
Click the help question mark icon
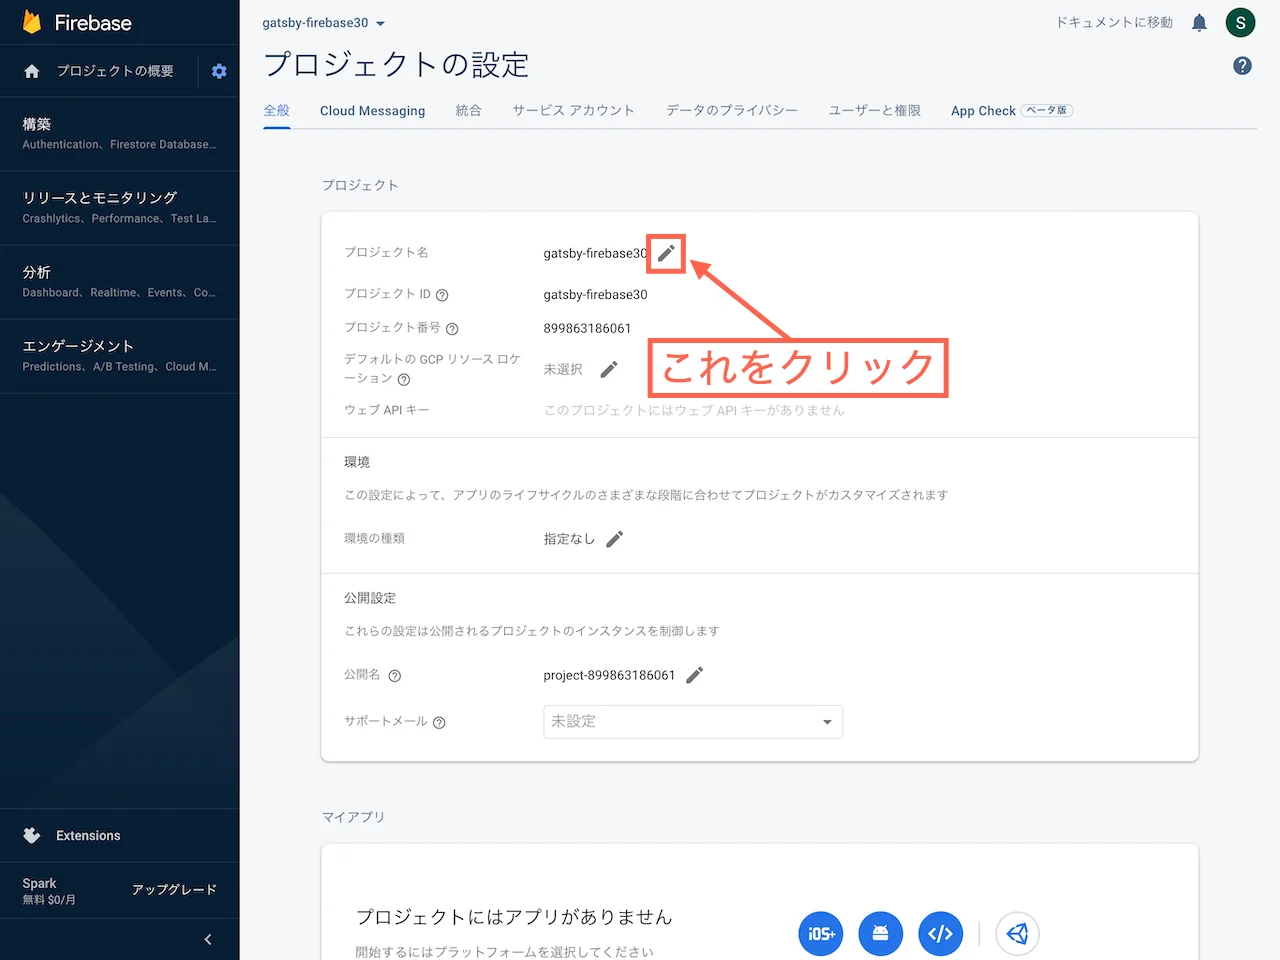tap(1242, 65)
